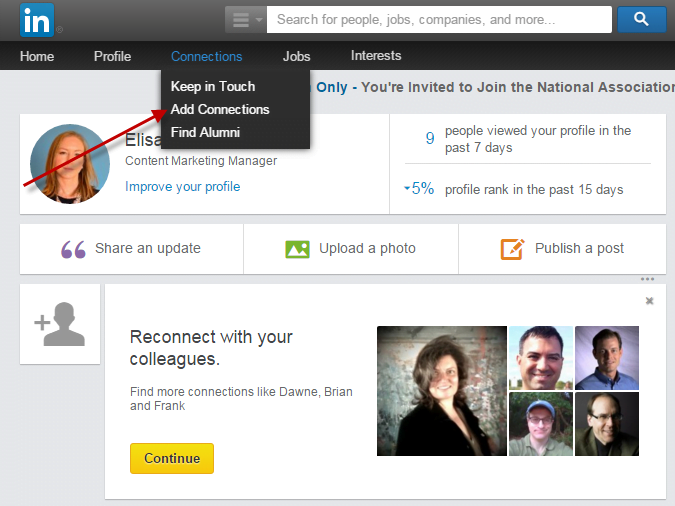Screen dimensions: 675x506
Task: Click Upload a photo text
Action: (x=367, y=248)
